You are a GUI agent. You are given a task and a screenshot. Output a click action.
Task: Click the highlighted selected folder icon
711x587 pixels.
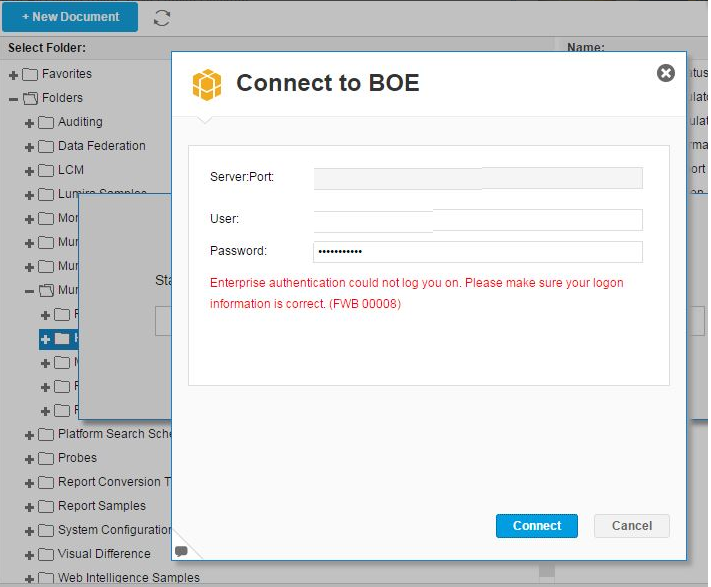[x=62, y=339]
